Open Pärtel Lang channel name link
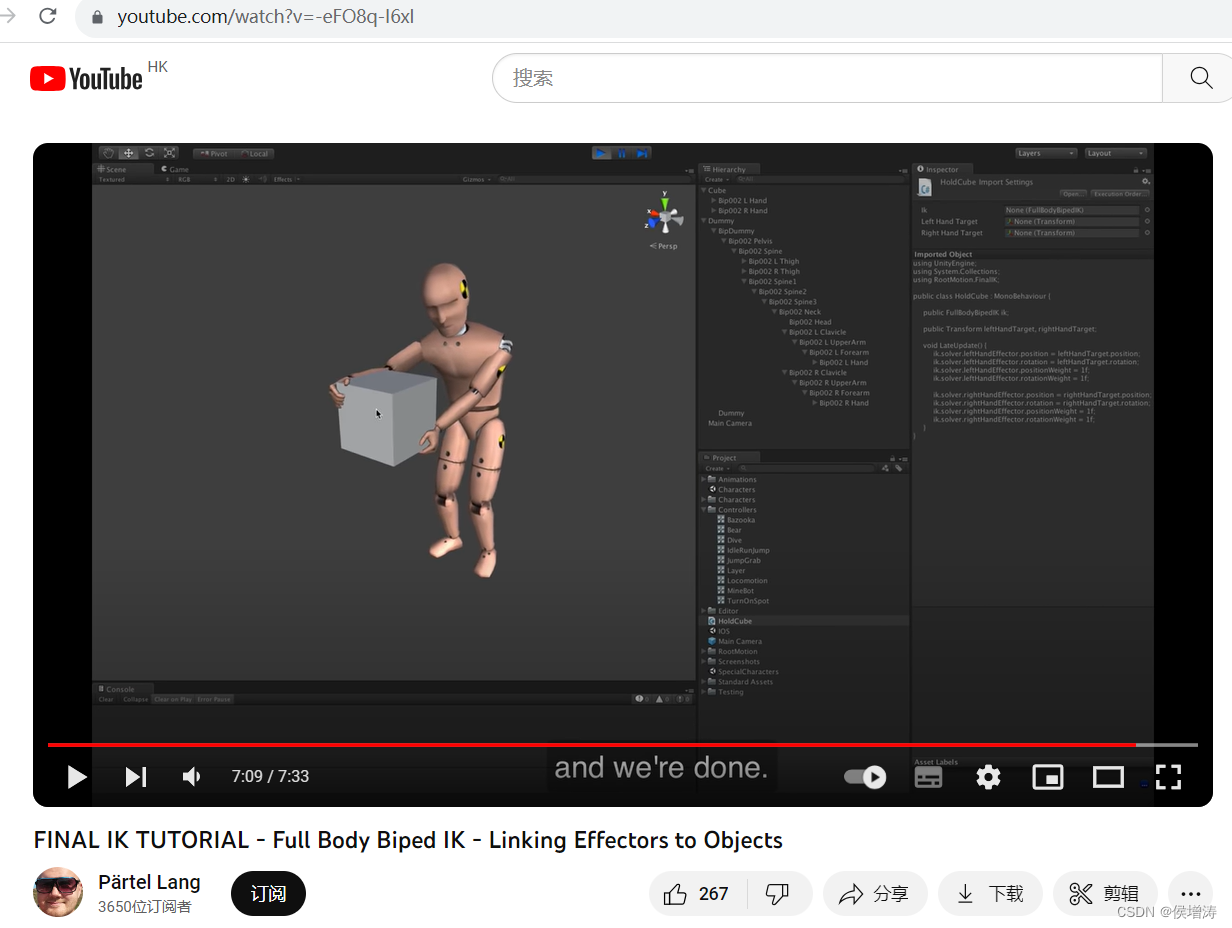 point(150,882)
